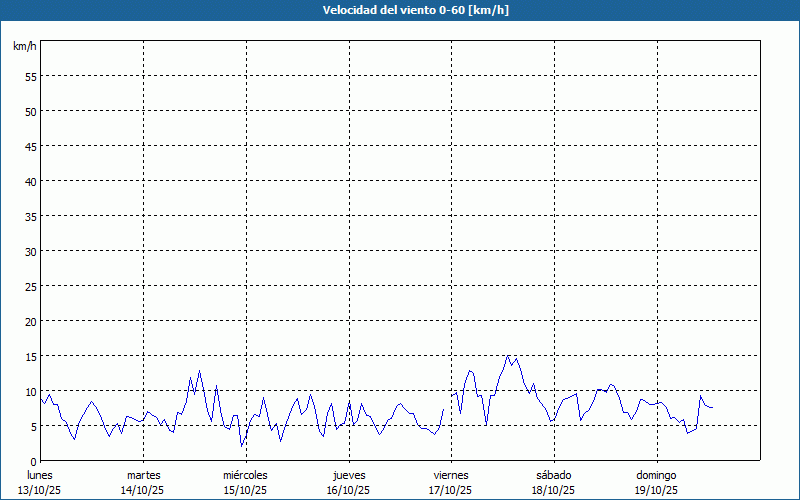Click the chart title 'Velocidad del viento 0-60'
The height and width of the screenshot is (500, 800).
400,10
